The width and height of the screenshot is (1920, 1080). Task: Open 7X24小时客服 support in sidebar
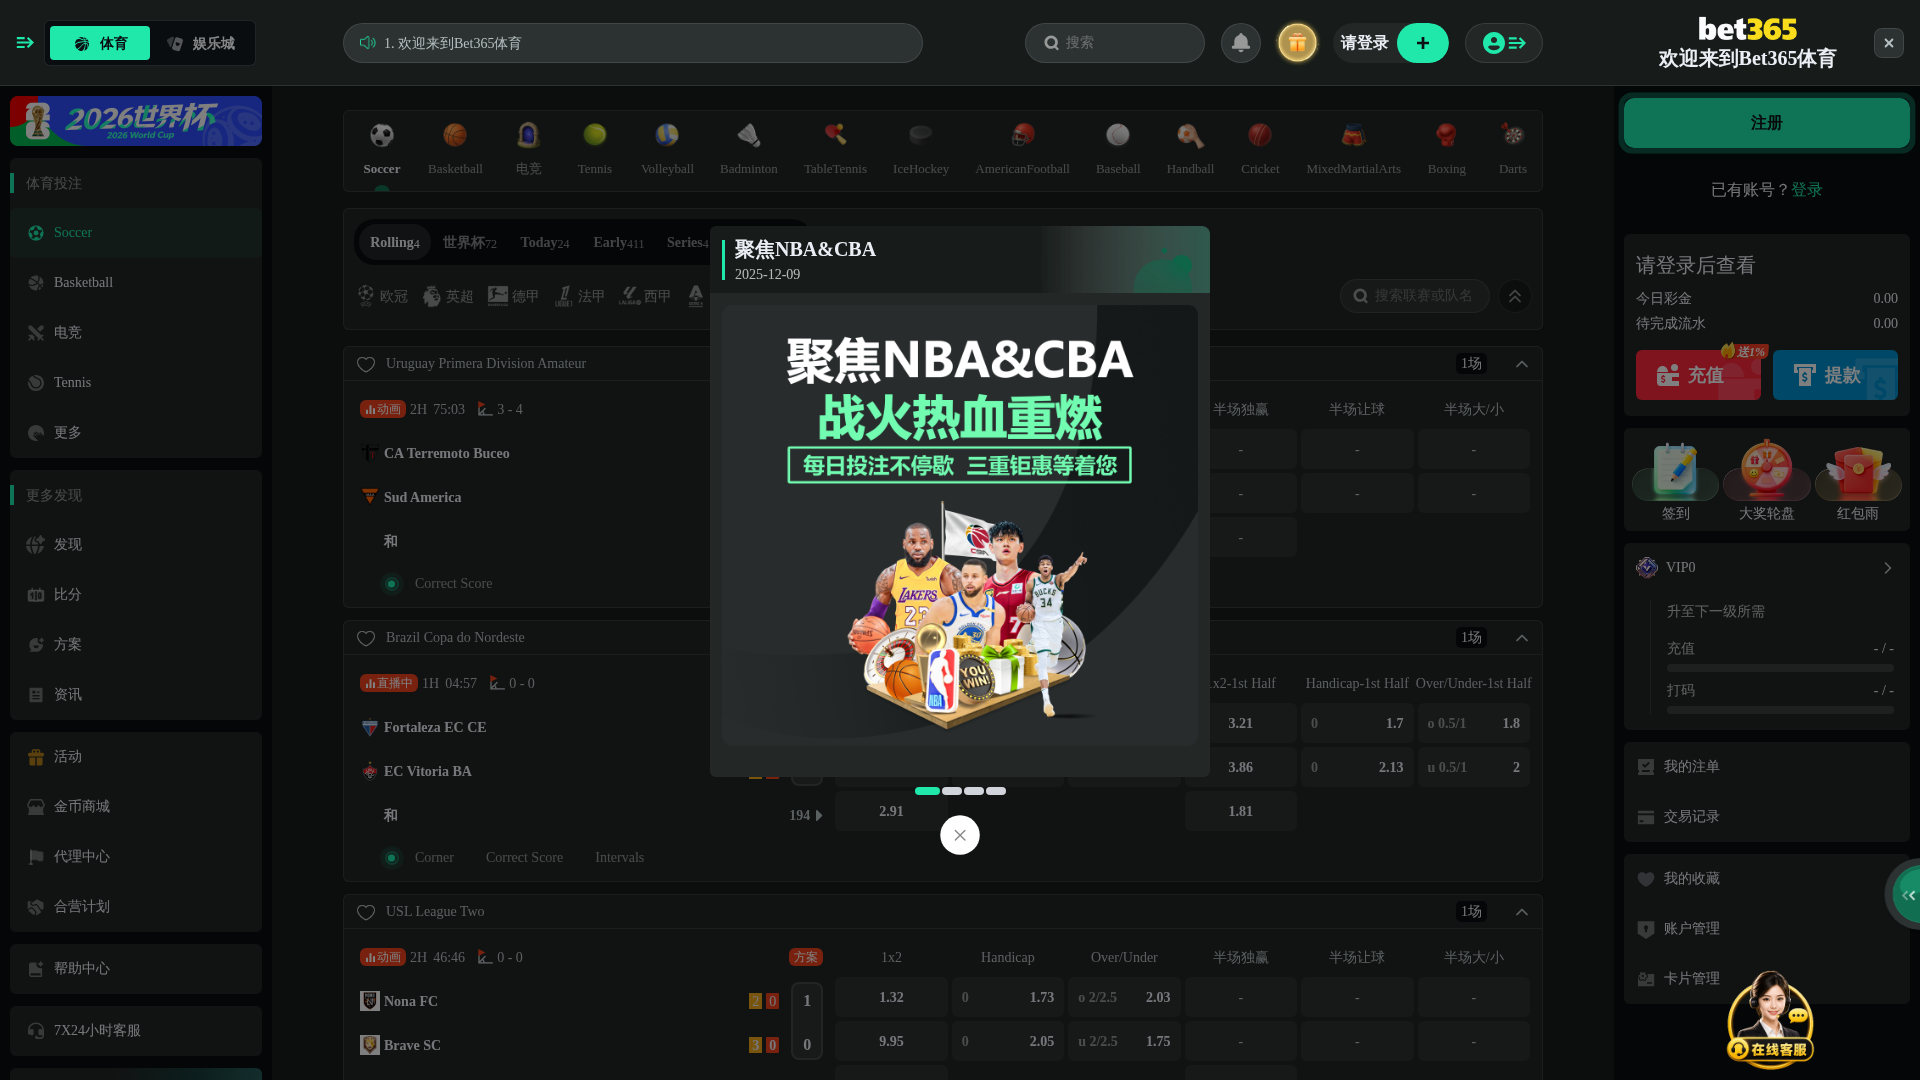point(136,1031)
